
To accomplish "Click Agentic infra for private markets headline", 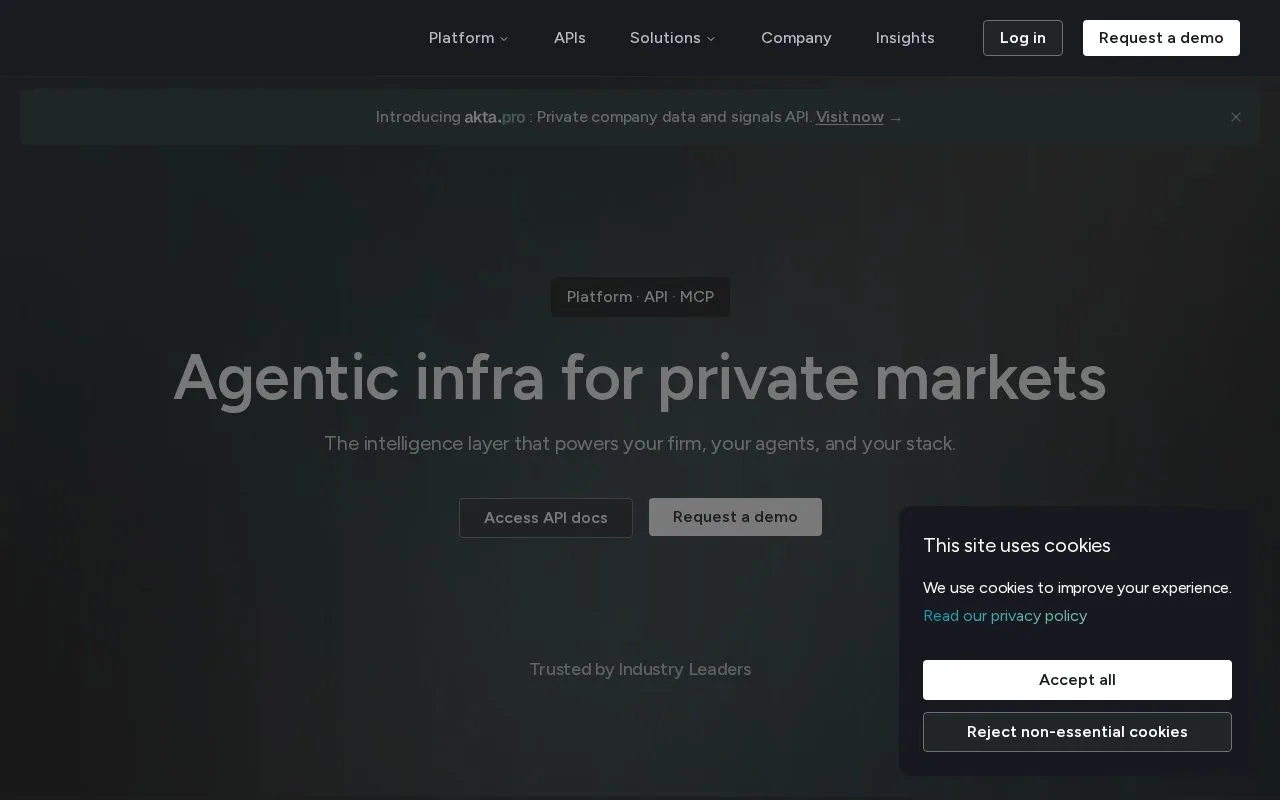I will click(640, 378).
